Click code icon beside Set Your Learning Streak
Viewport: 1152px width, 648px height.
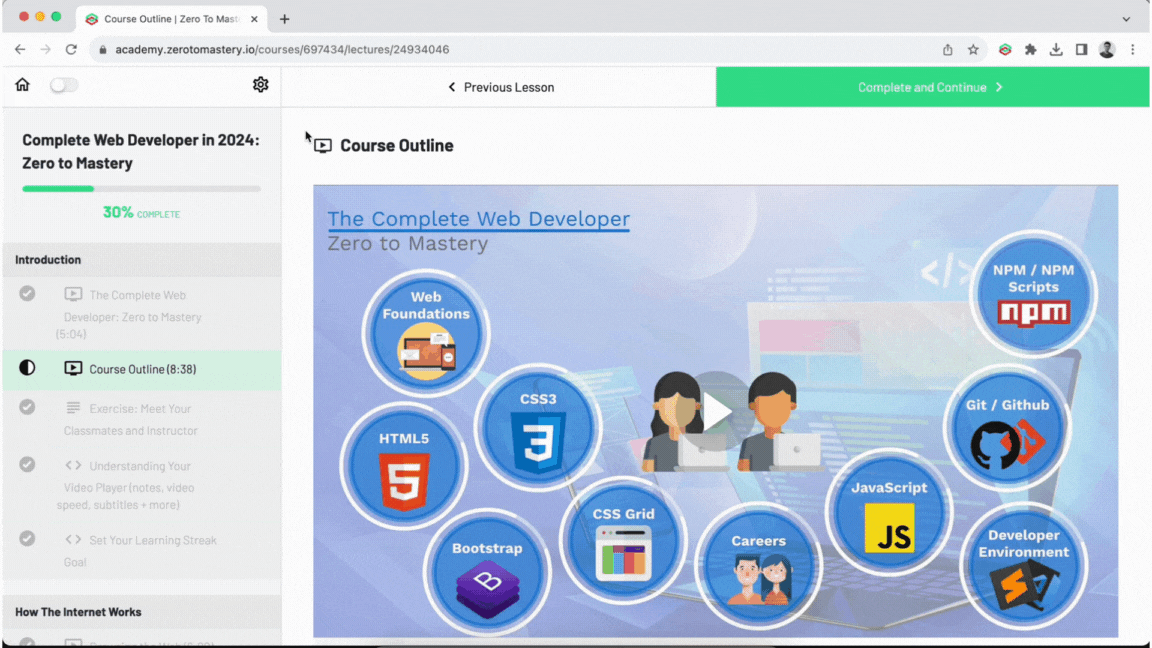(x=73, y=539)
